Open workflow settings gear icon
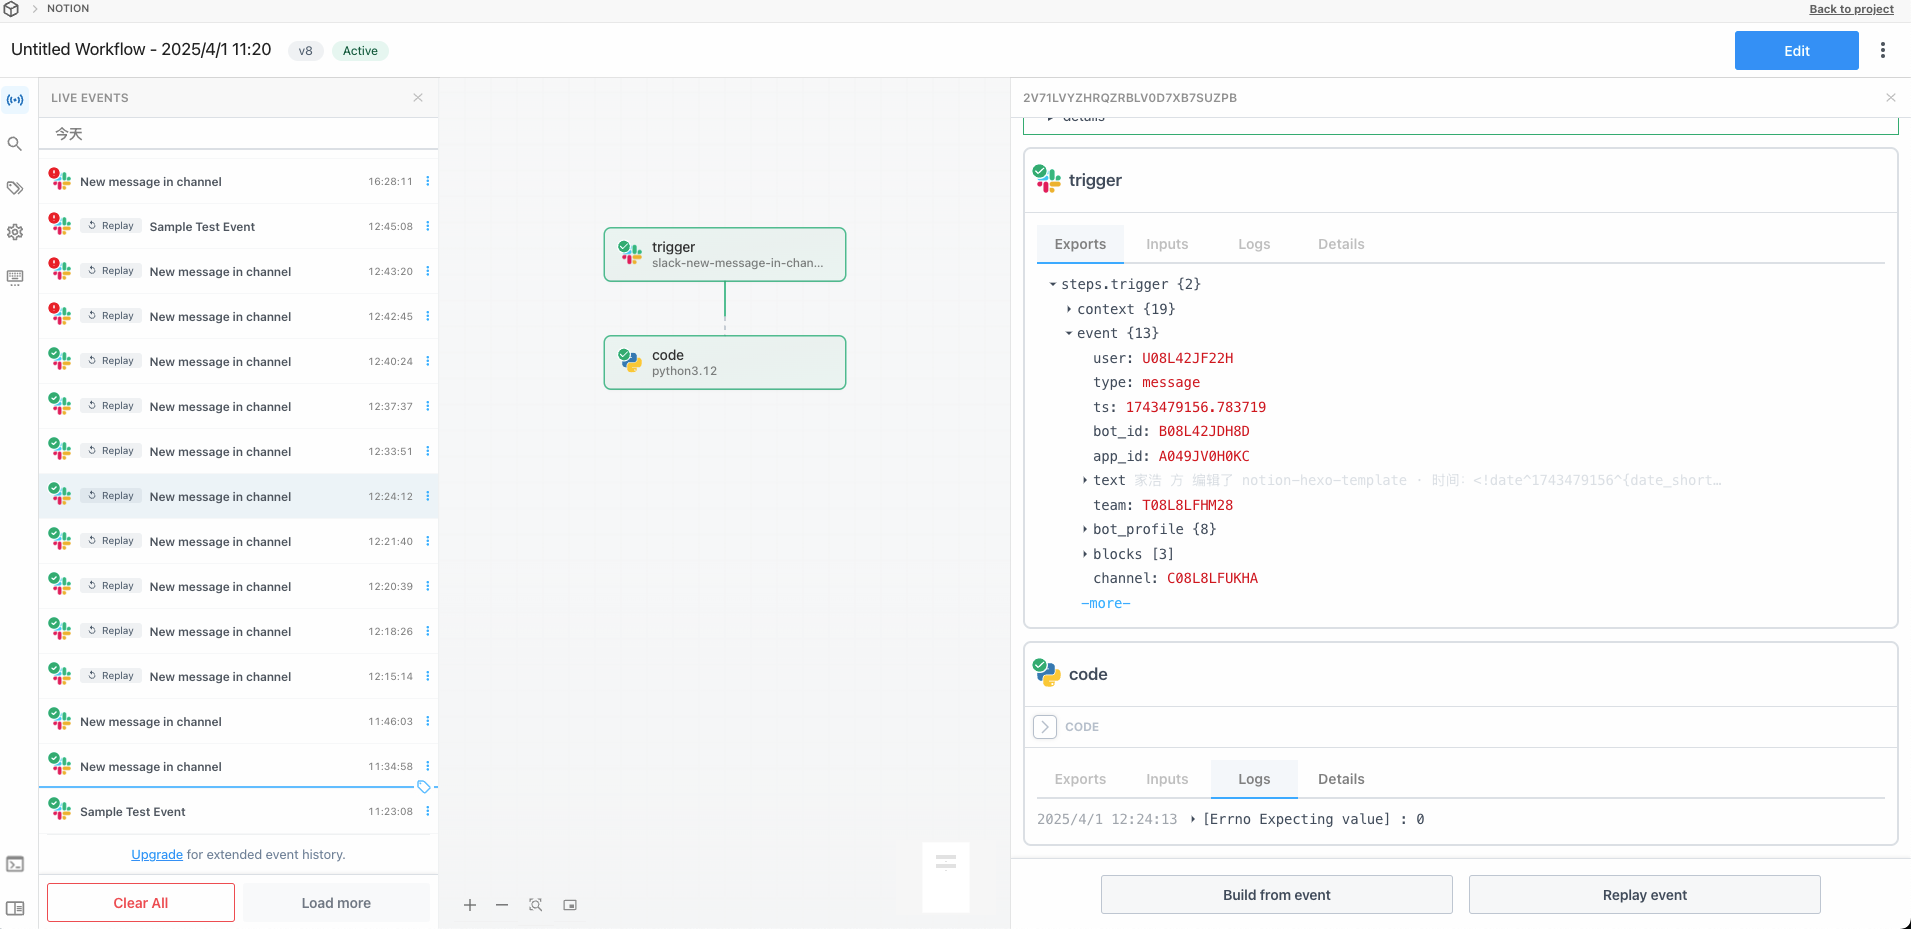Screen dimensions: 1911x929 click(15, 232)
